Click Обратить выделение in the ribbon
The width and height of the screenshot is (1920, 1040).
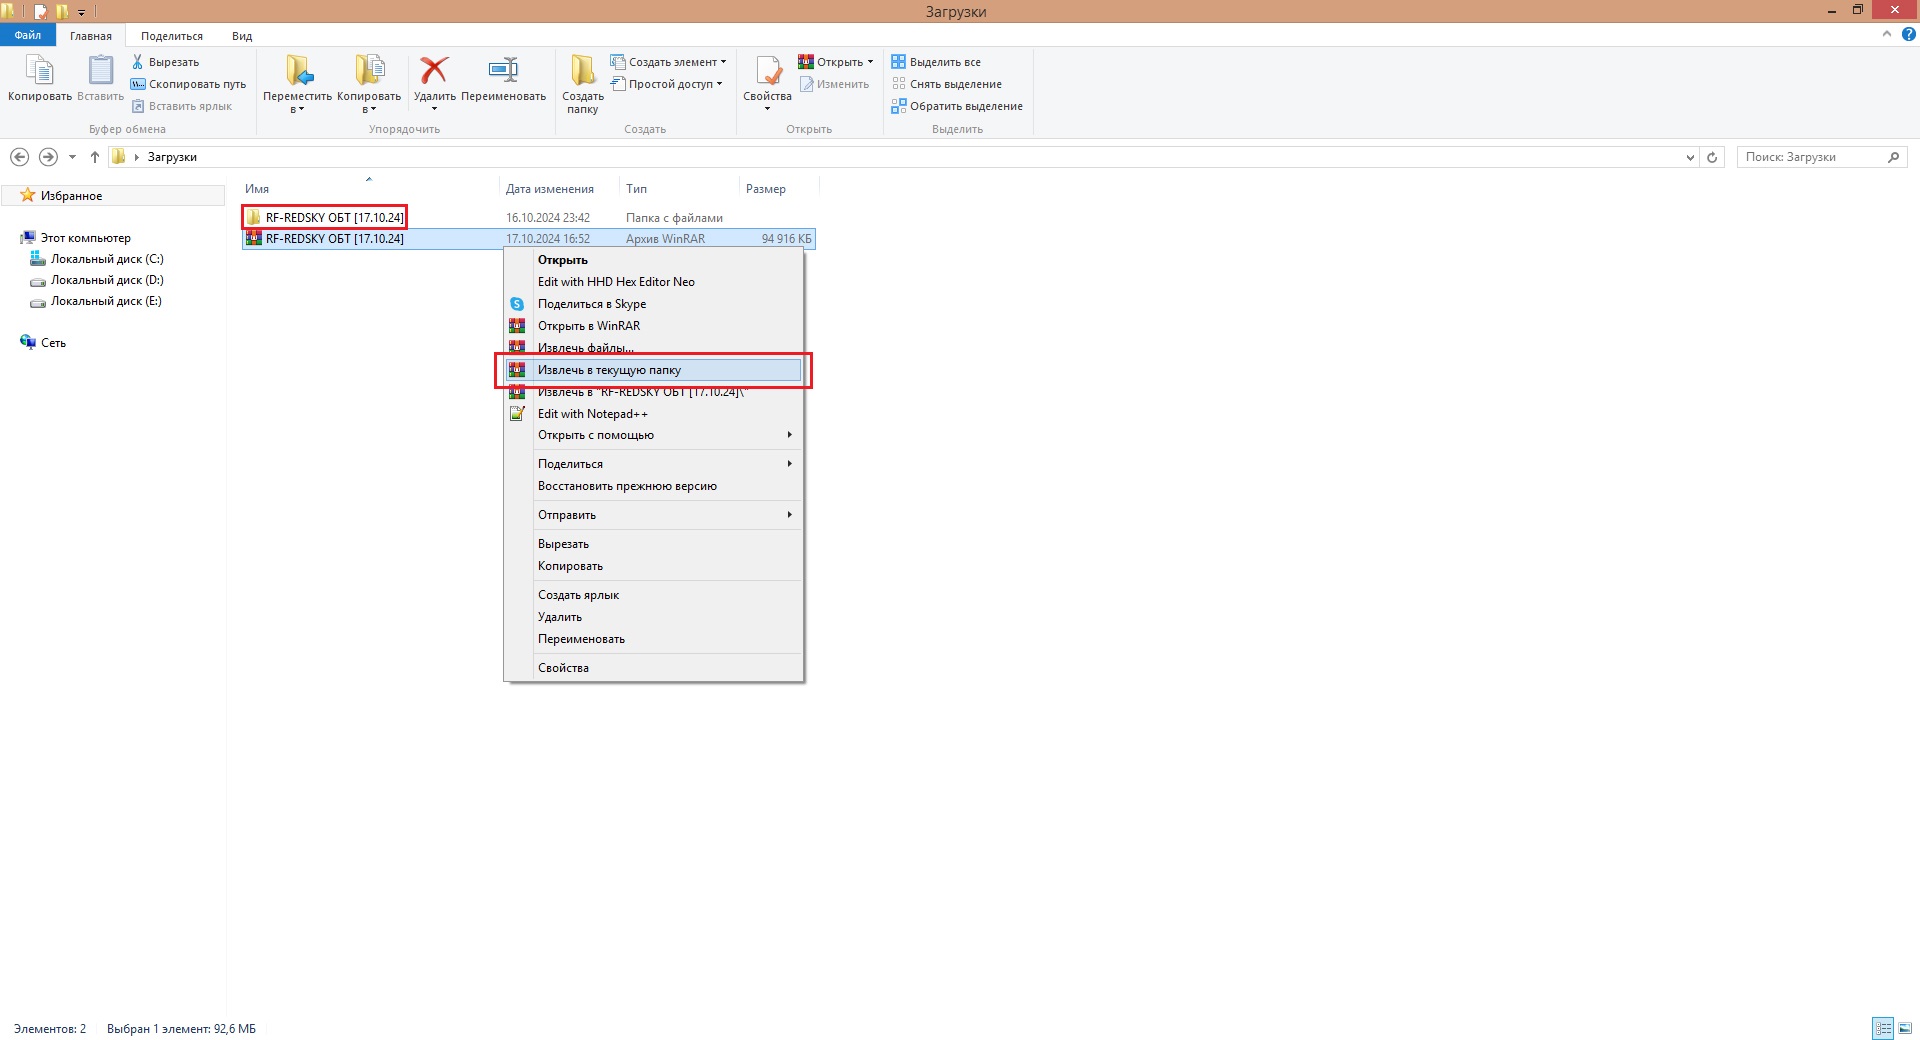[x=957, y=106]
